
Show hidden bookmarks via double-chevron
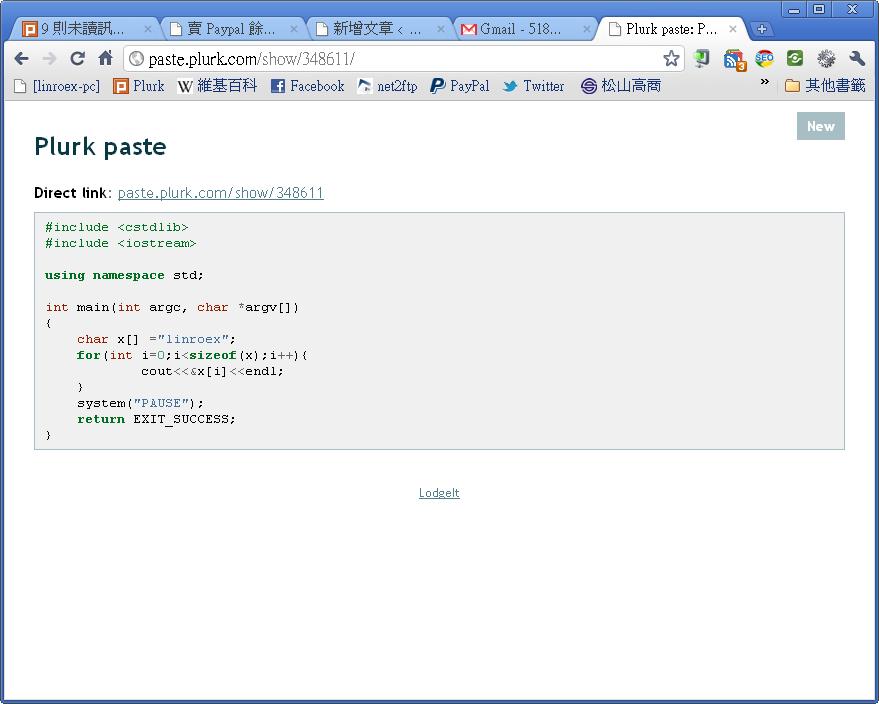pos(764,82)
